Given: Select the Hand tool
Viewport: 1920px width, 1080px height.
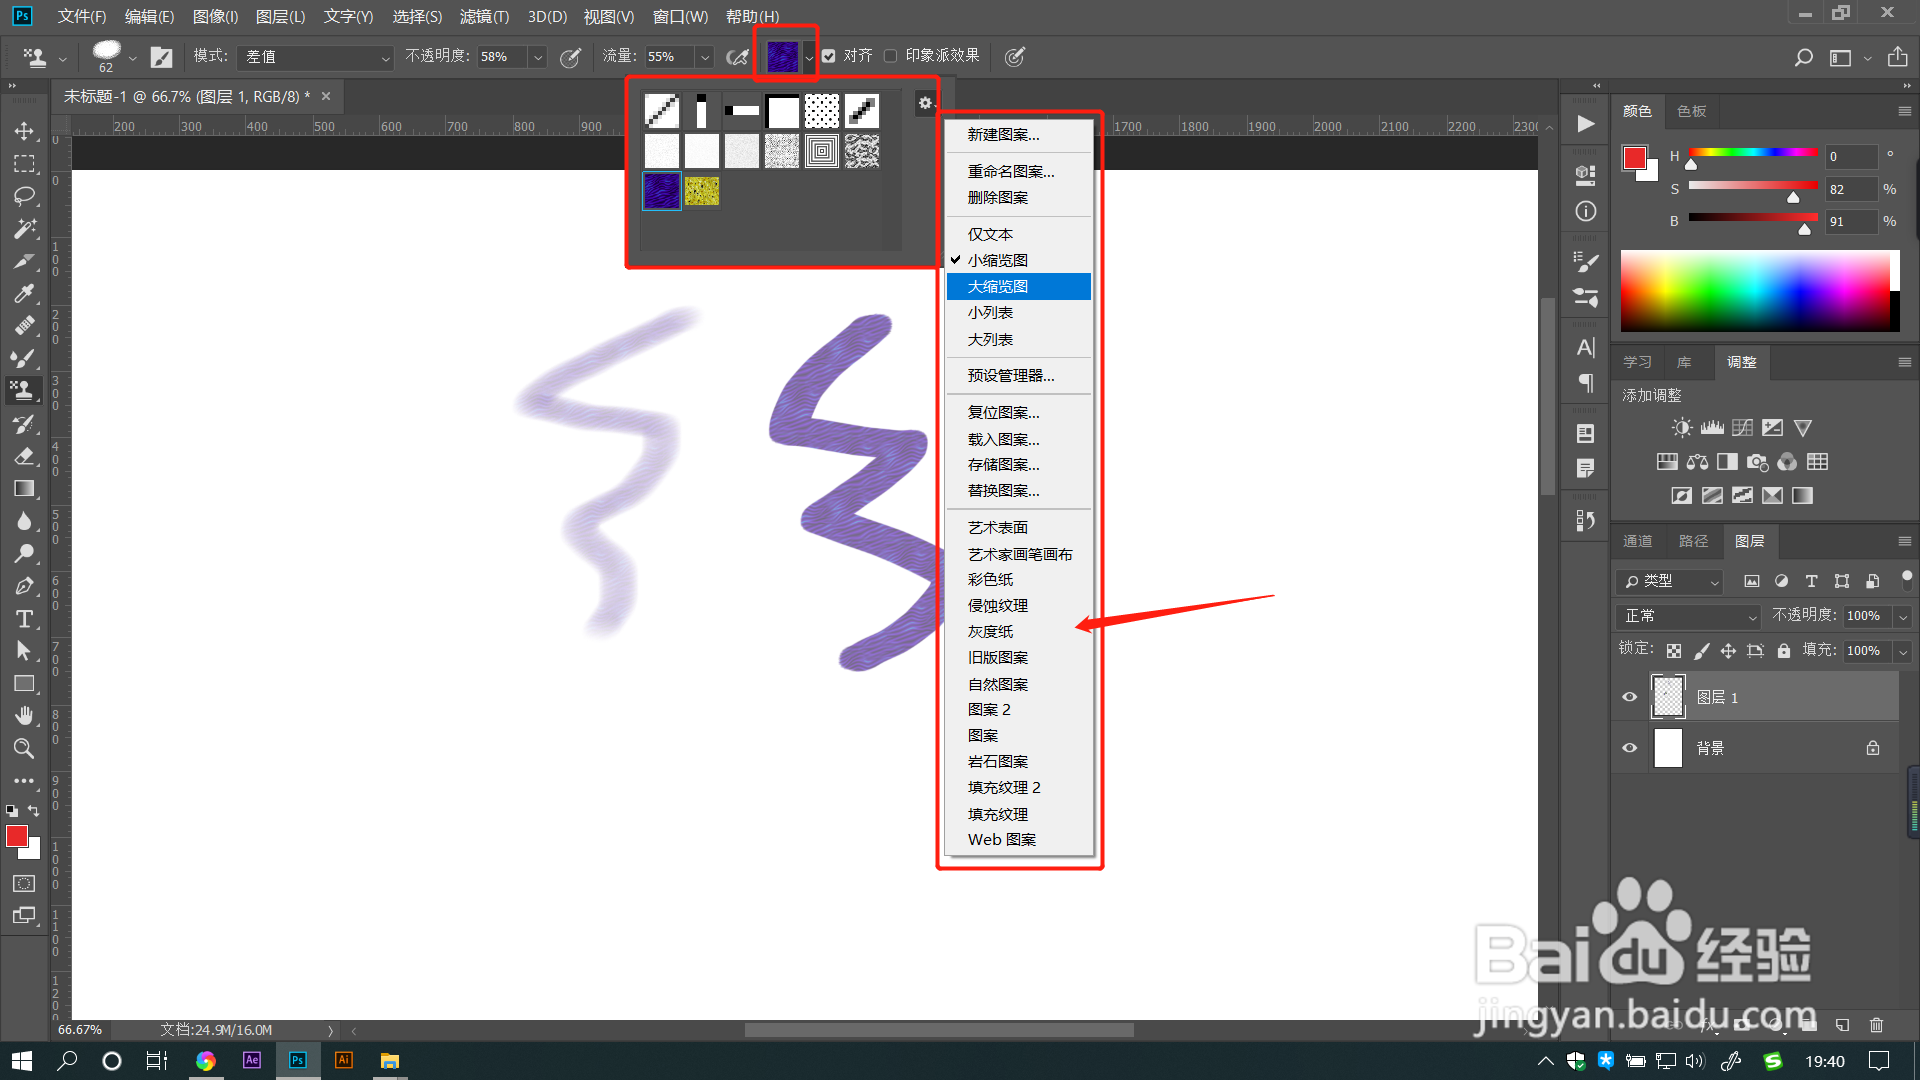Looking at the screenshot, I should pos(24,716).
